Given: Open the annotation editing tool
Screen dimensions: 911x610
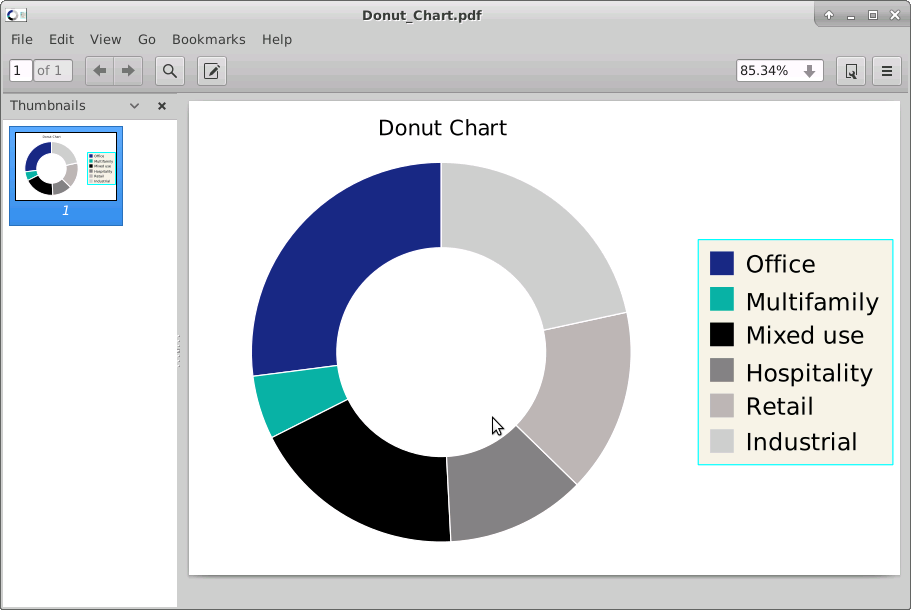Looking at the screenshot, I should pos(211,70).
